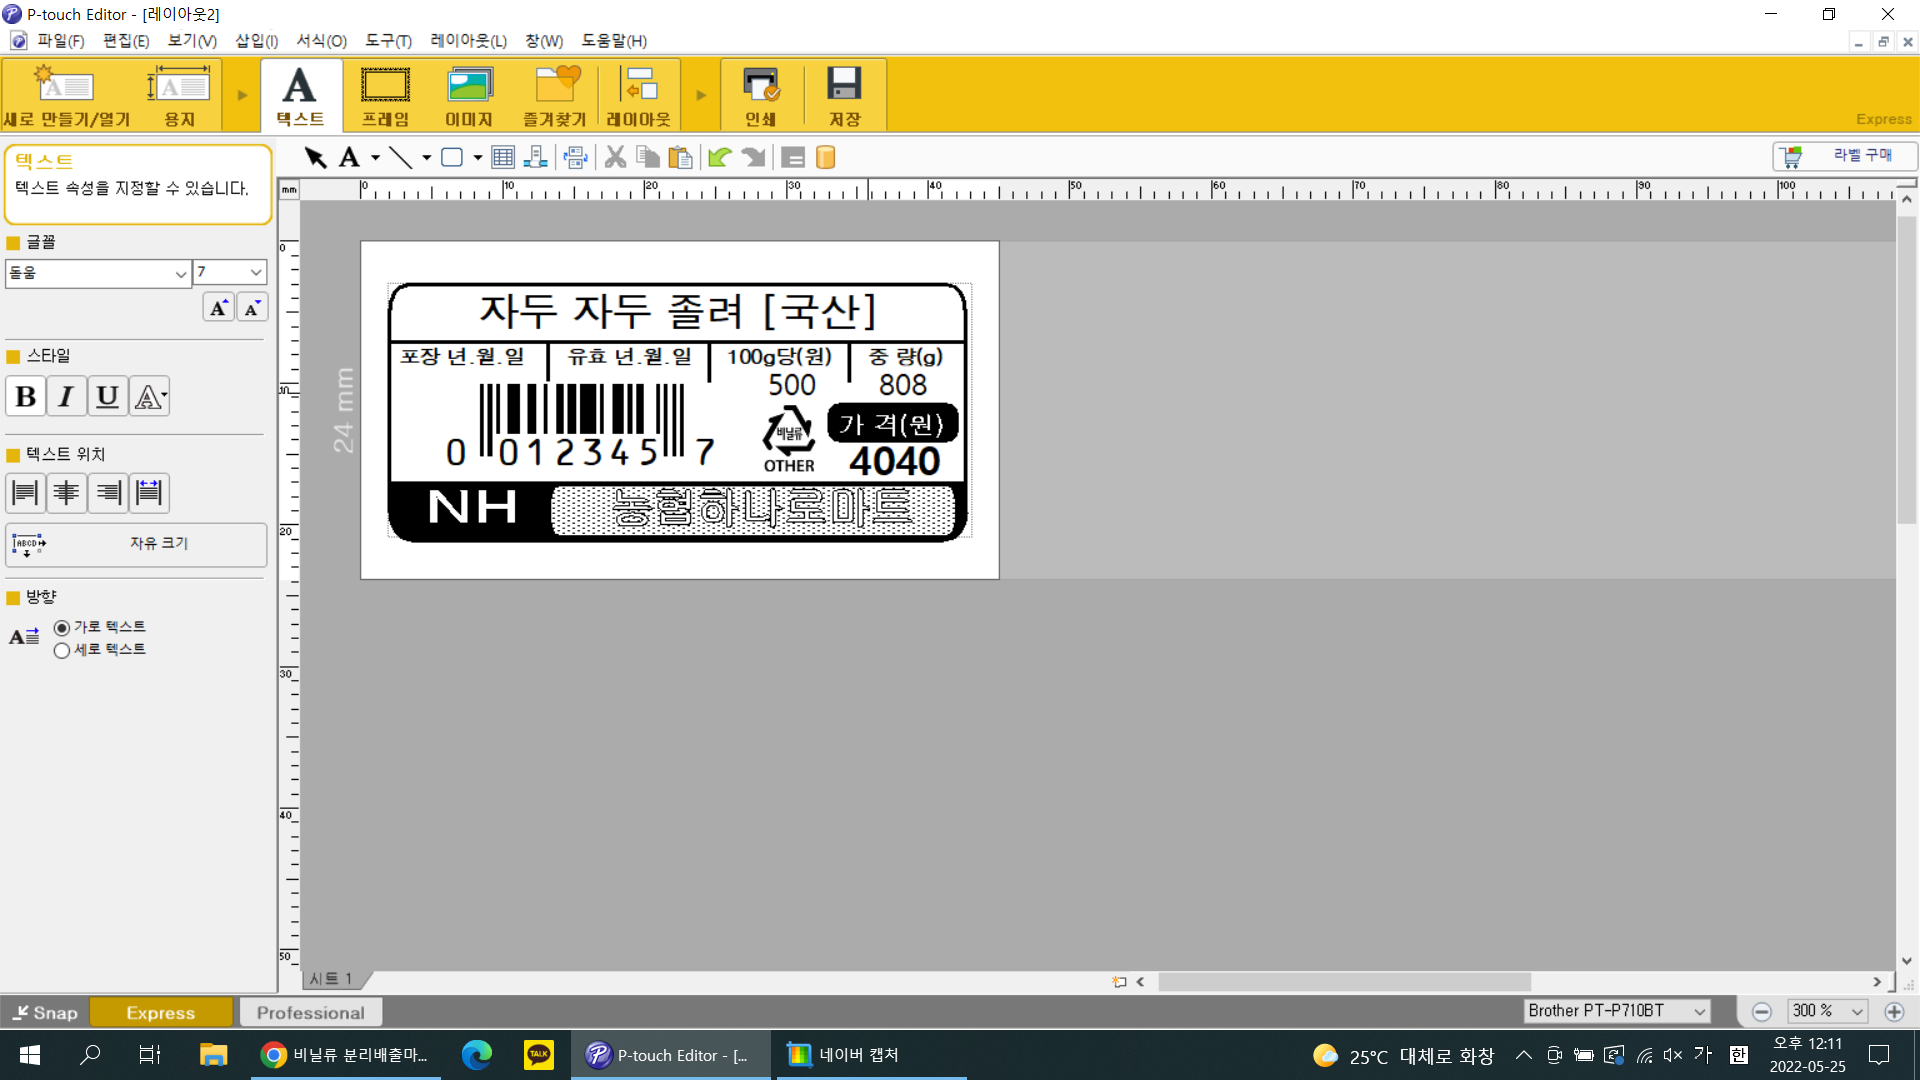The image size is (1920, 1080).
Task: Click the 라벨 구매 button
Action: click(1845, 156)
